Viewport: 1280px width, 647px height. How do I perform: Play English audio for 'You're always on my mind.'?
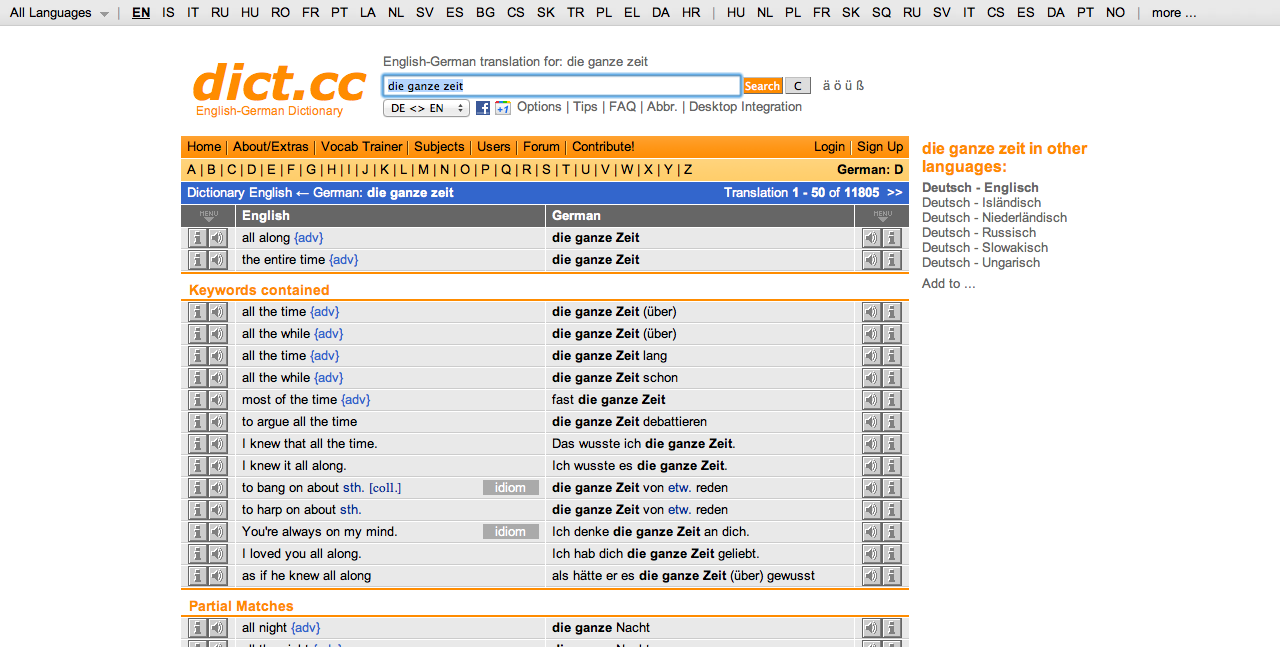coord(217,532)
